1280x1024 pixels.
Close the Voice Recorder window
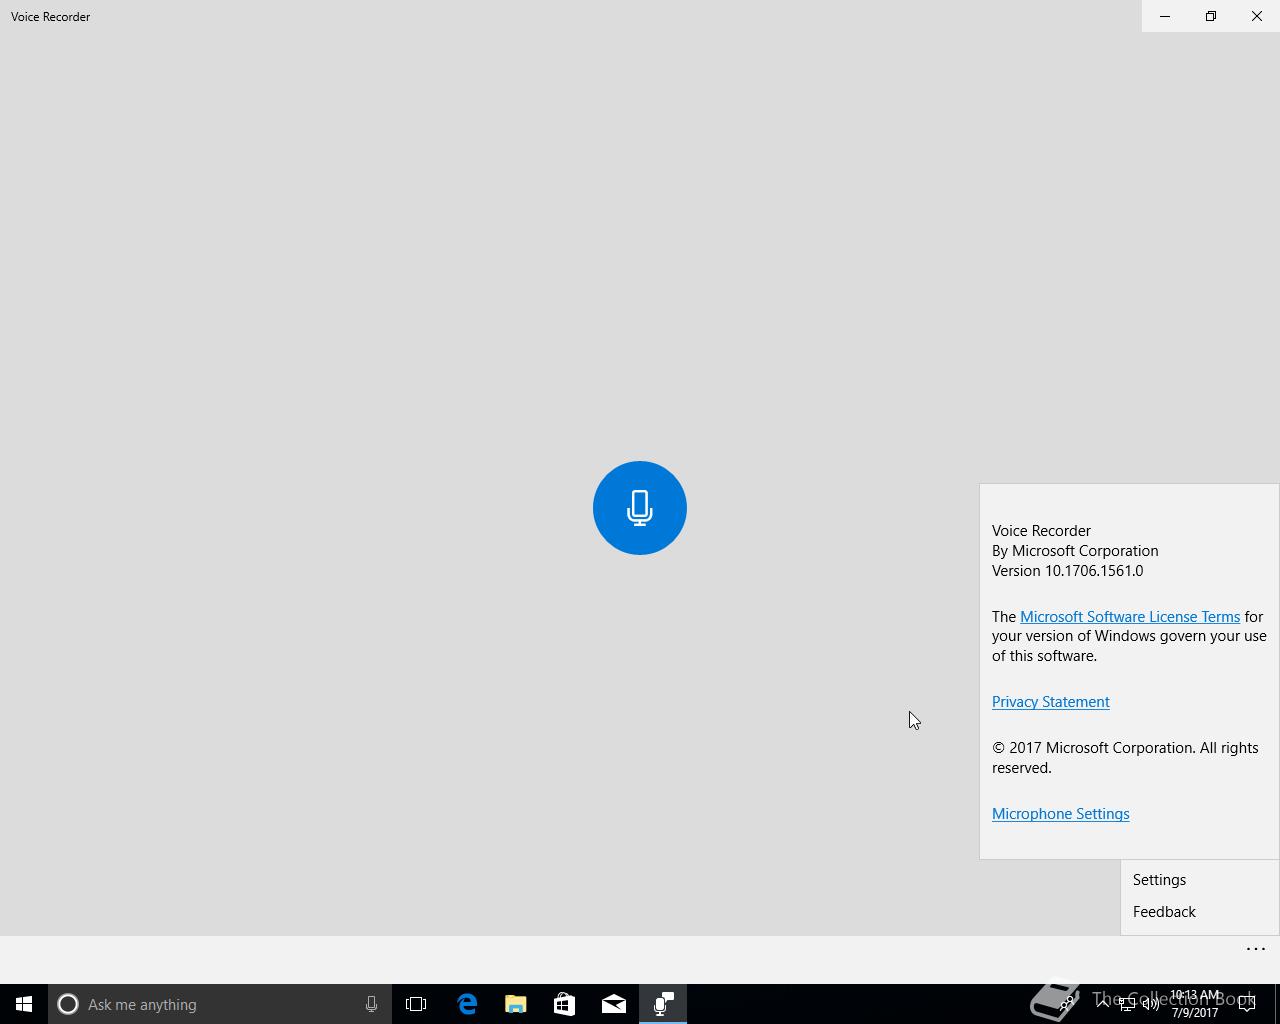point(1257,16)
